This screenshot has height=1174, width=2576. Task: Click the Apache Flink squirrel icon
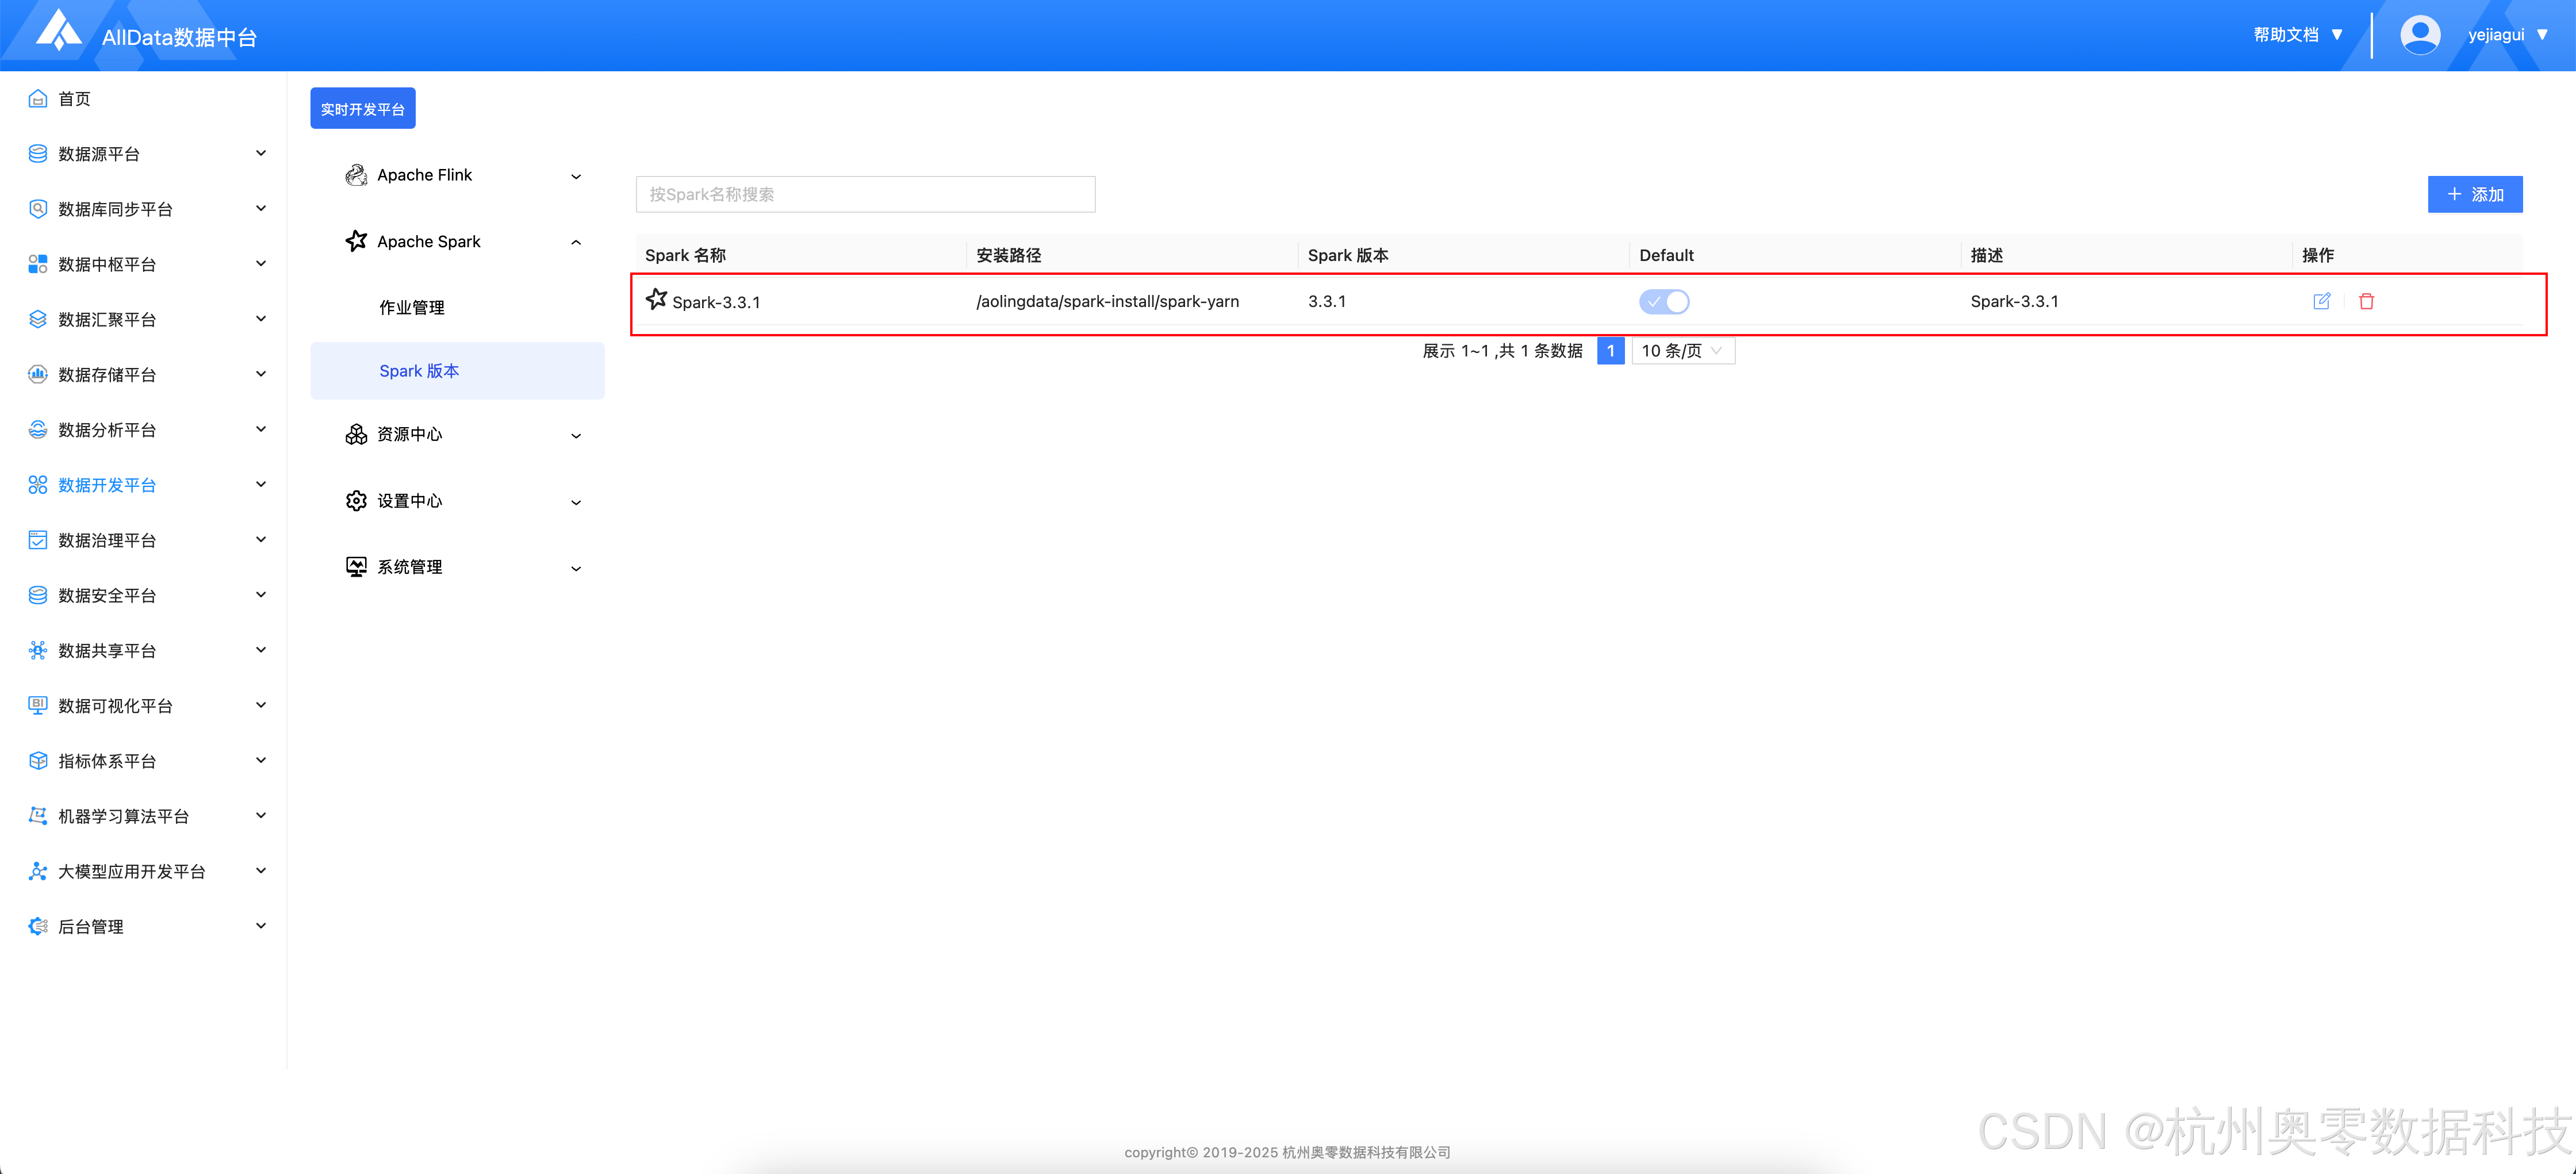356,175
